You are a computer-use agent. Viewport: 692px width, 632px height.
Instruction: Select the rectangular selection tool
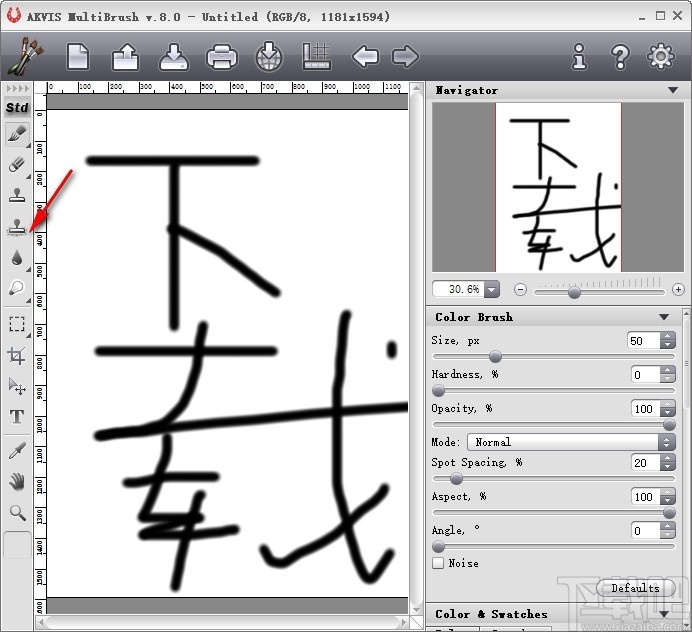click(18, 324)
